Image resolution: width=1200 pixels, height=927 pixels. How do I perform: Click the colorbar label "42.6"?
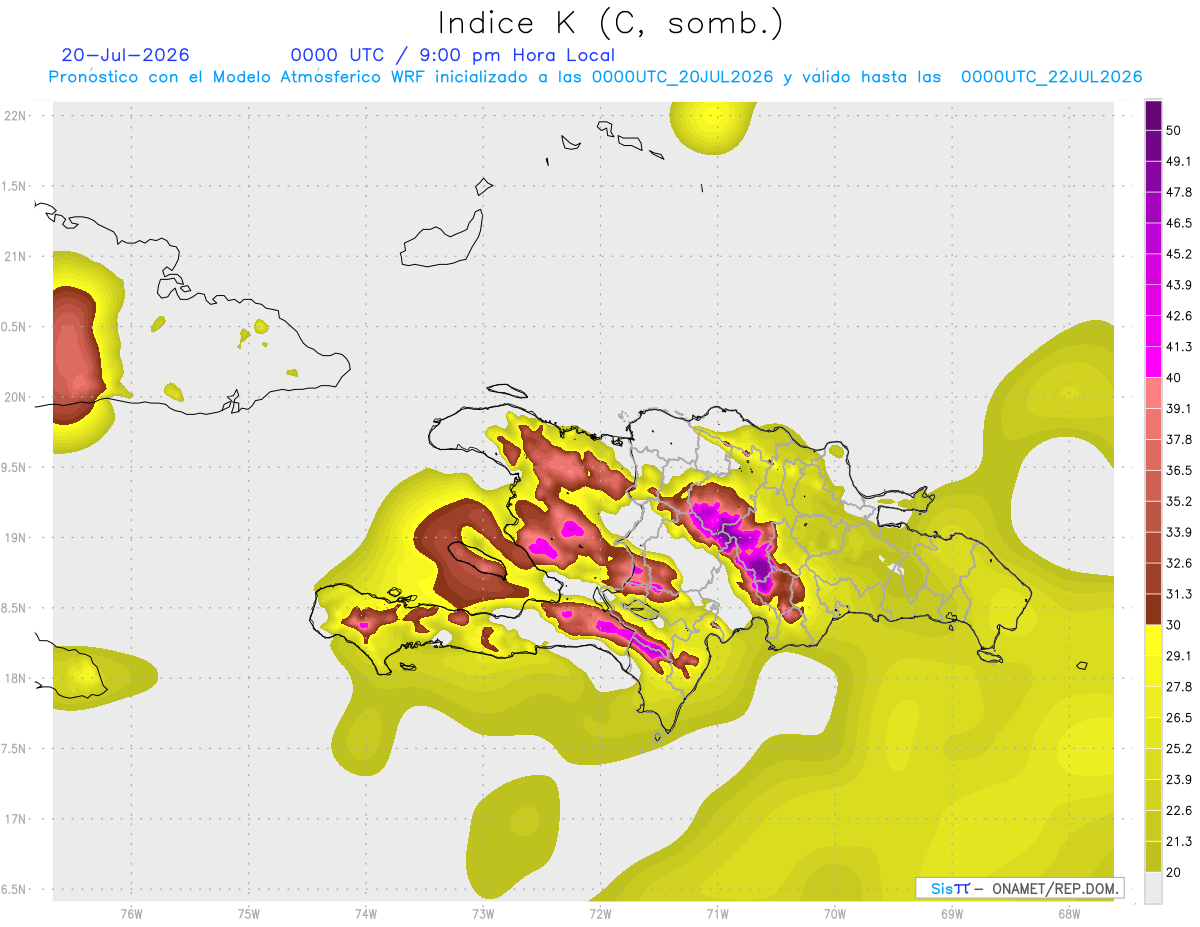pyautogui.click(x=1179, y=316)
